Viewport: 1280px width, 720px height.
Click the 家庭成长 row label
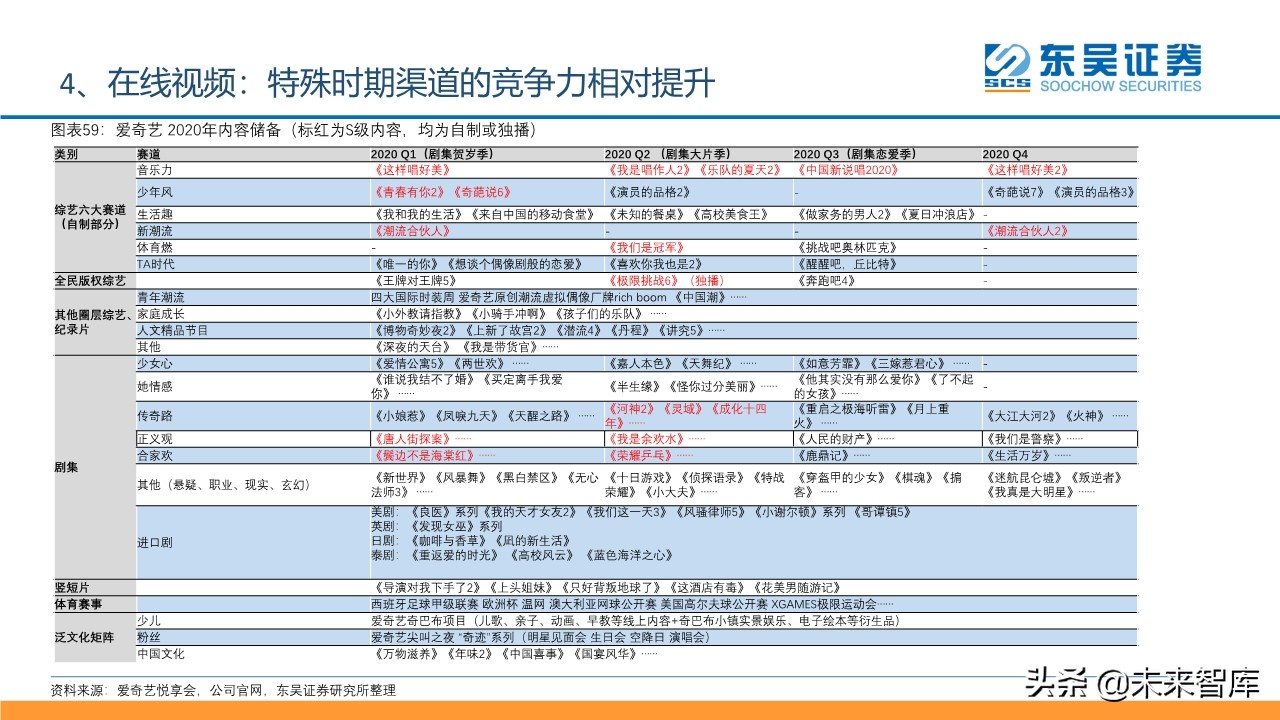tap(160, 313)
